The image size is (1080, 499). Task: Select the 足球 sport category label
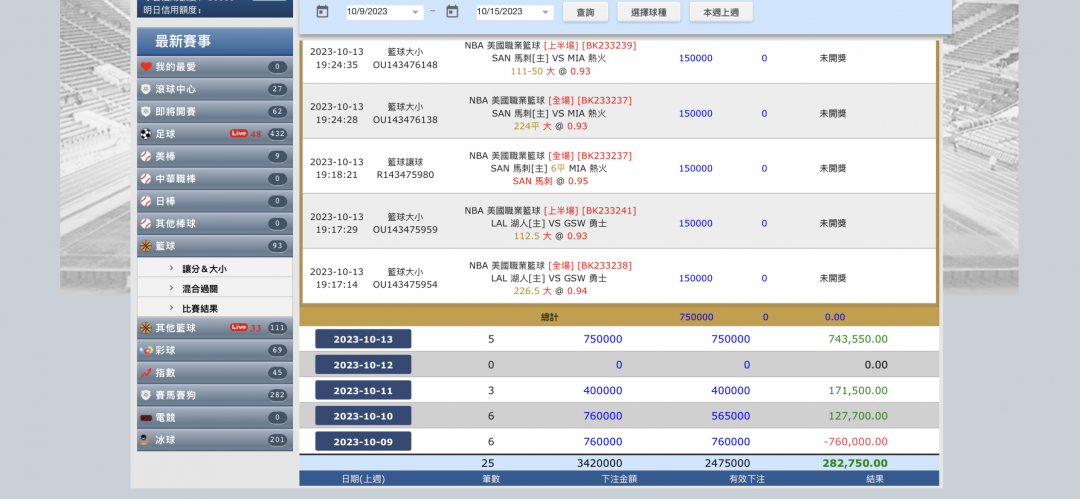point(165,134)
